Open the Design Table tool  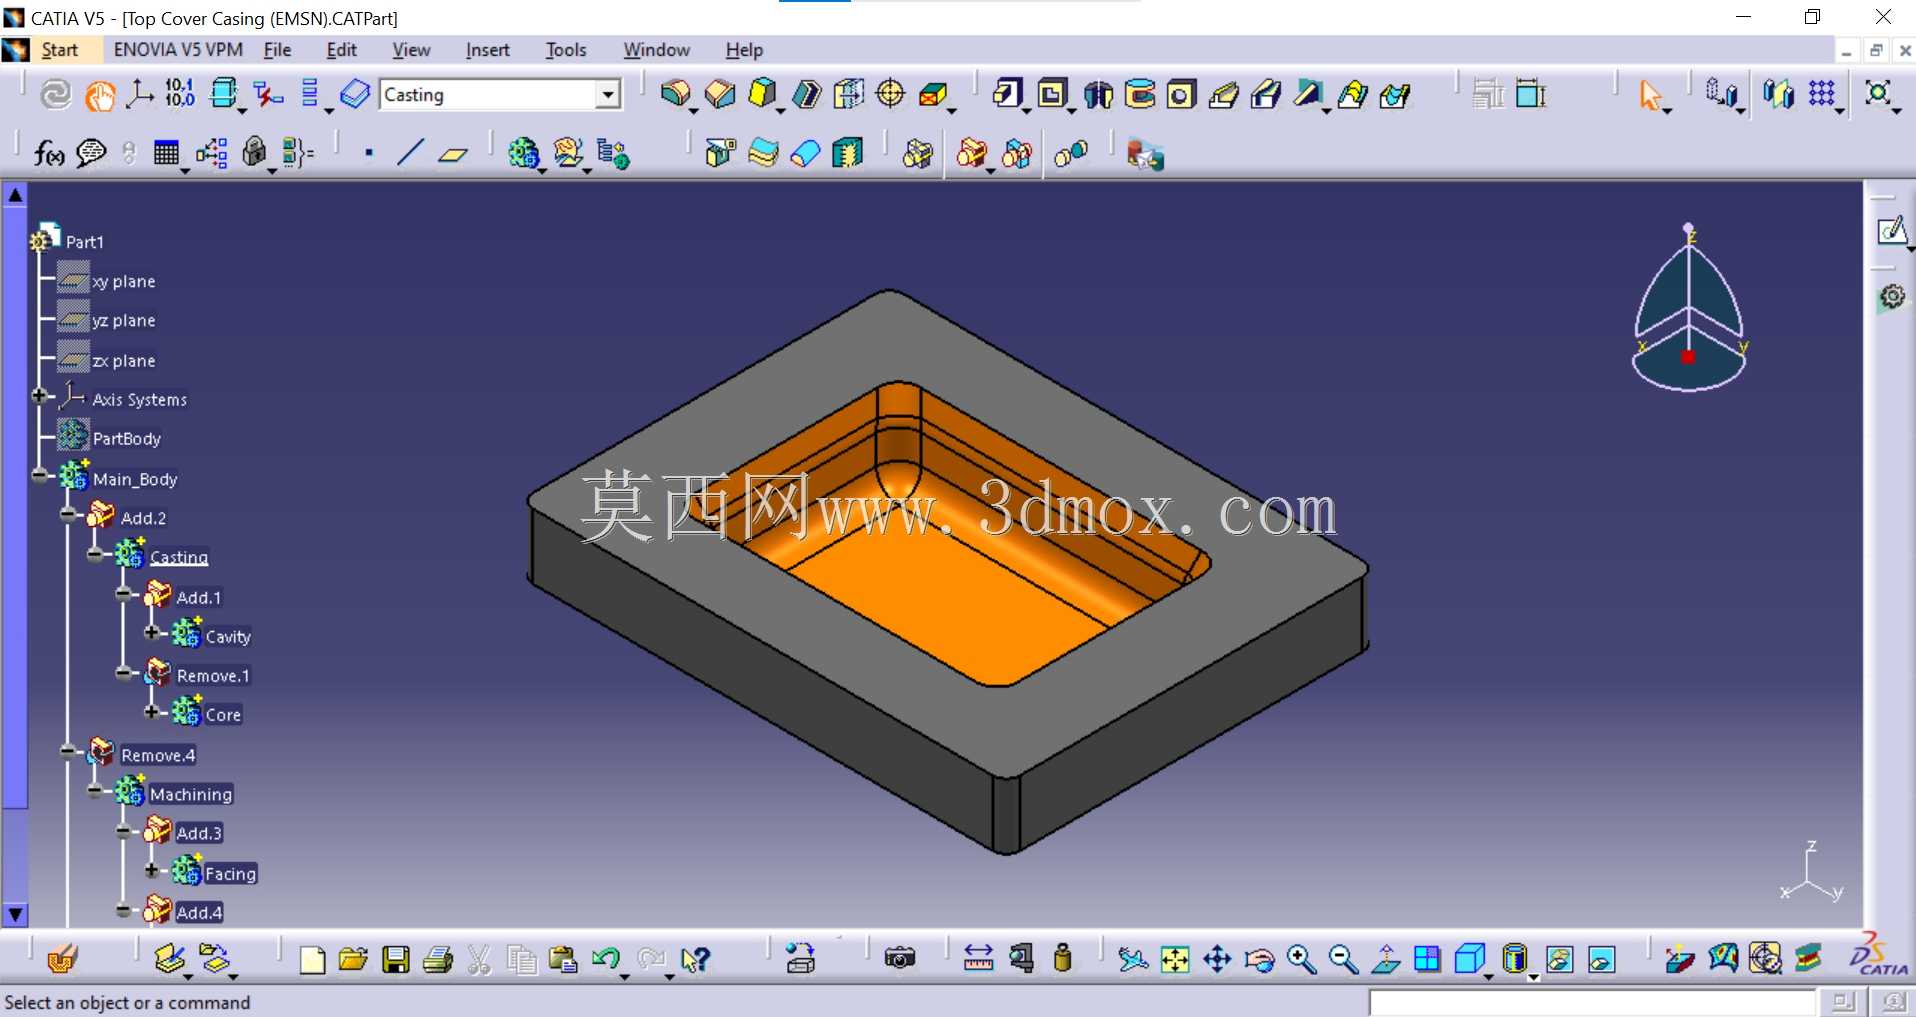click(166, 153)
